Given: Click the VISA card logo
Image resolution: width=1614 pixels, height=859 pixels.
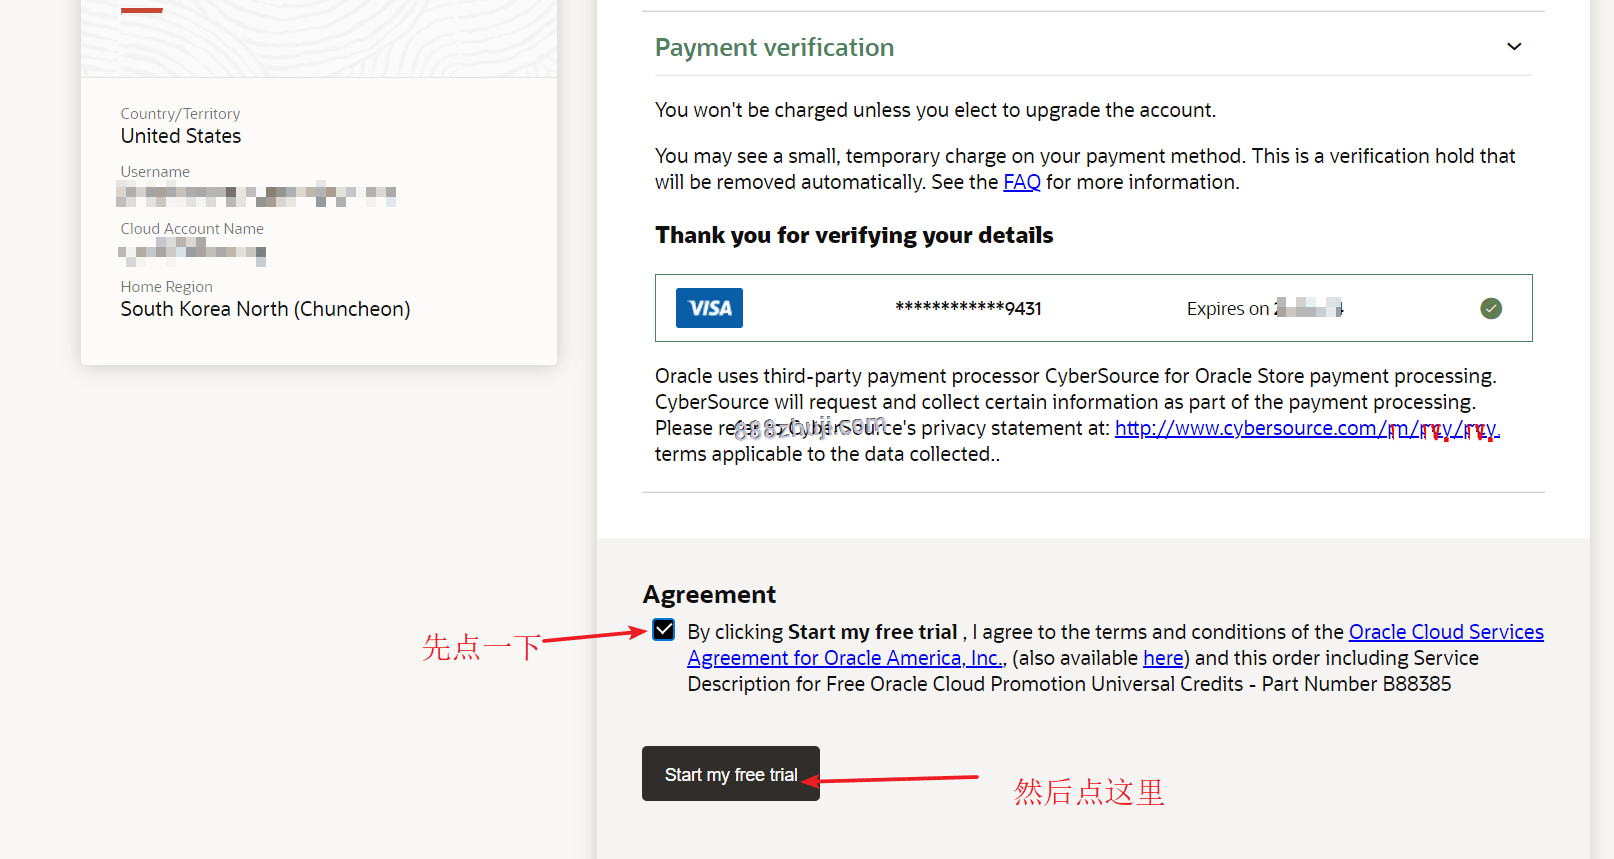Looking at the screenshot, I should click(709, 308).
